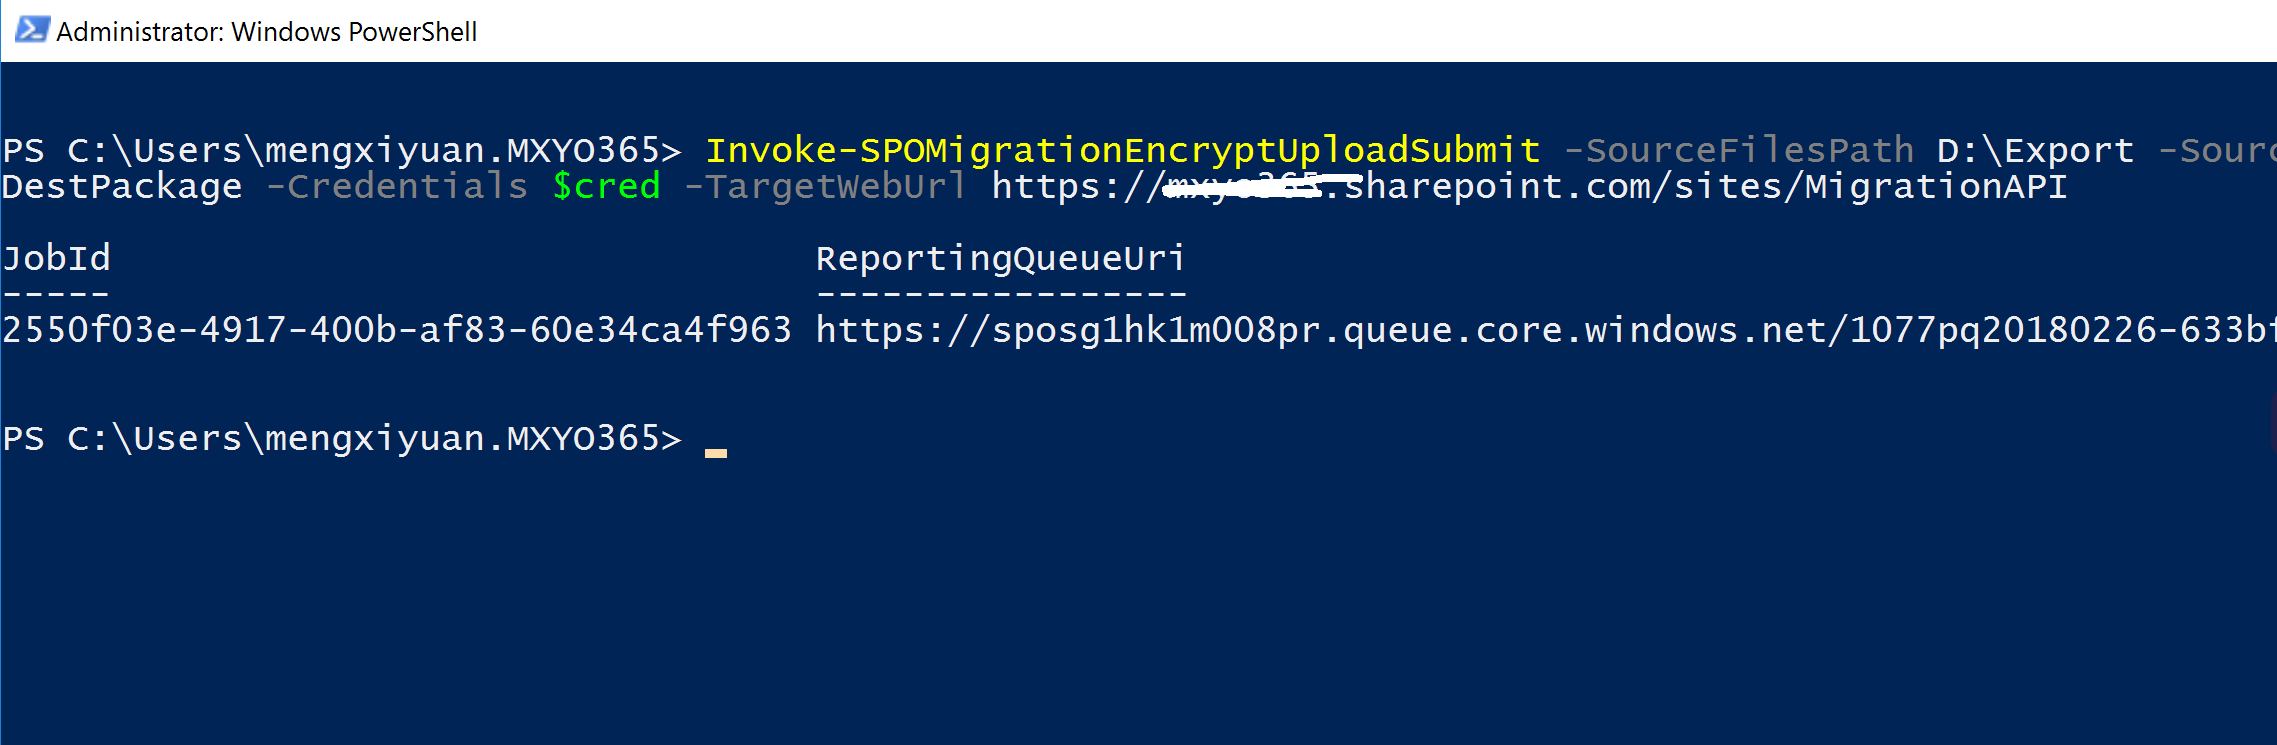Click the Administrator: Windows PowerShell title text
Image resolution: width=2277 pixels, height=745 pixels.
point(266,32)
